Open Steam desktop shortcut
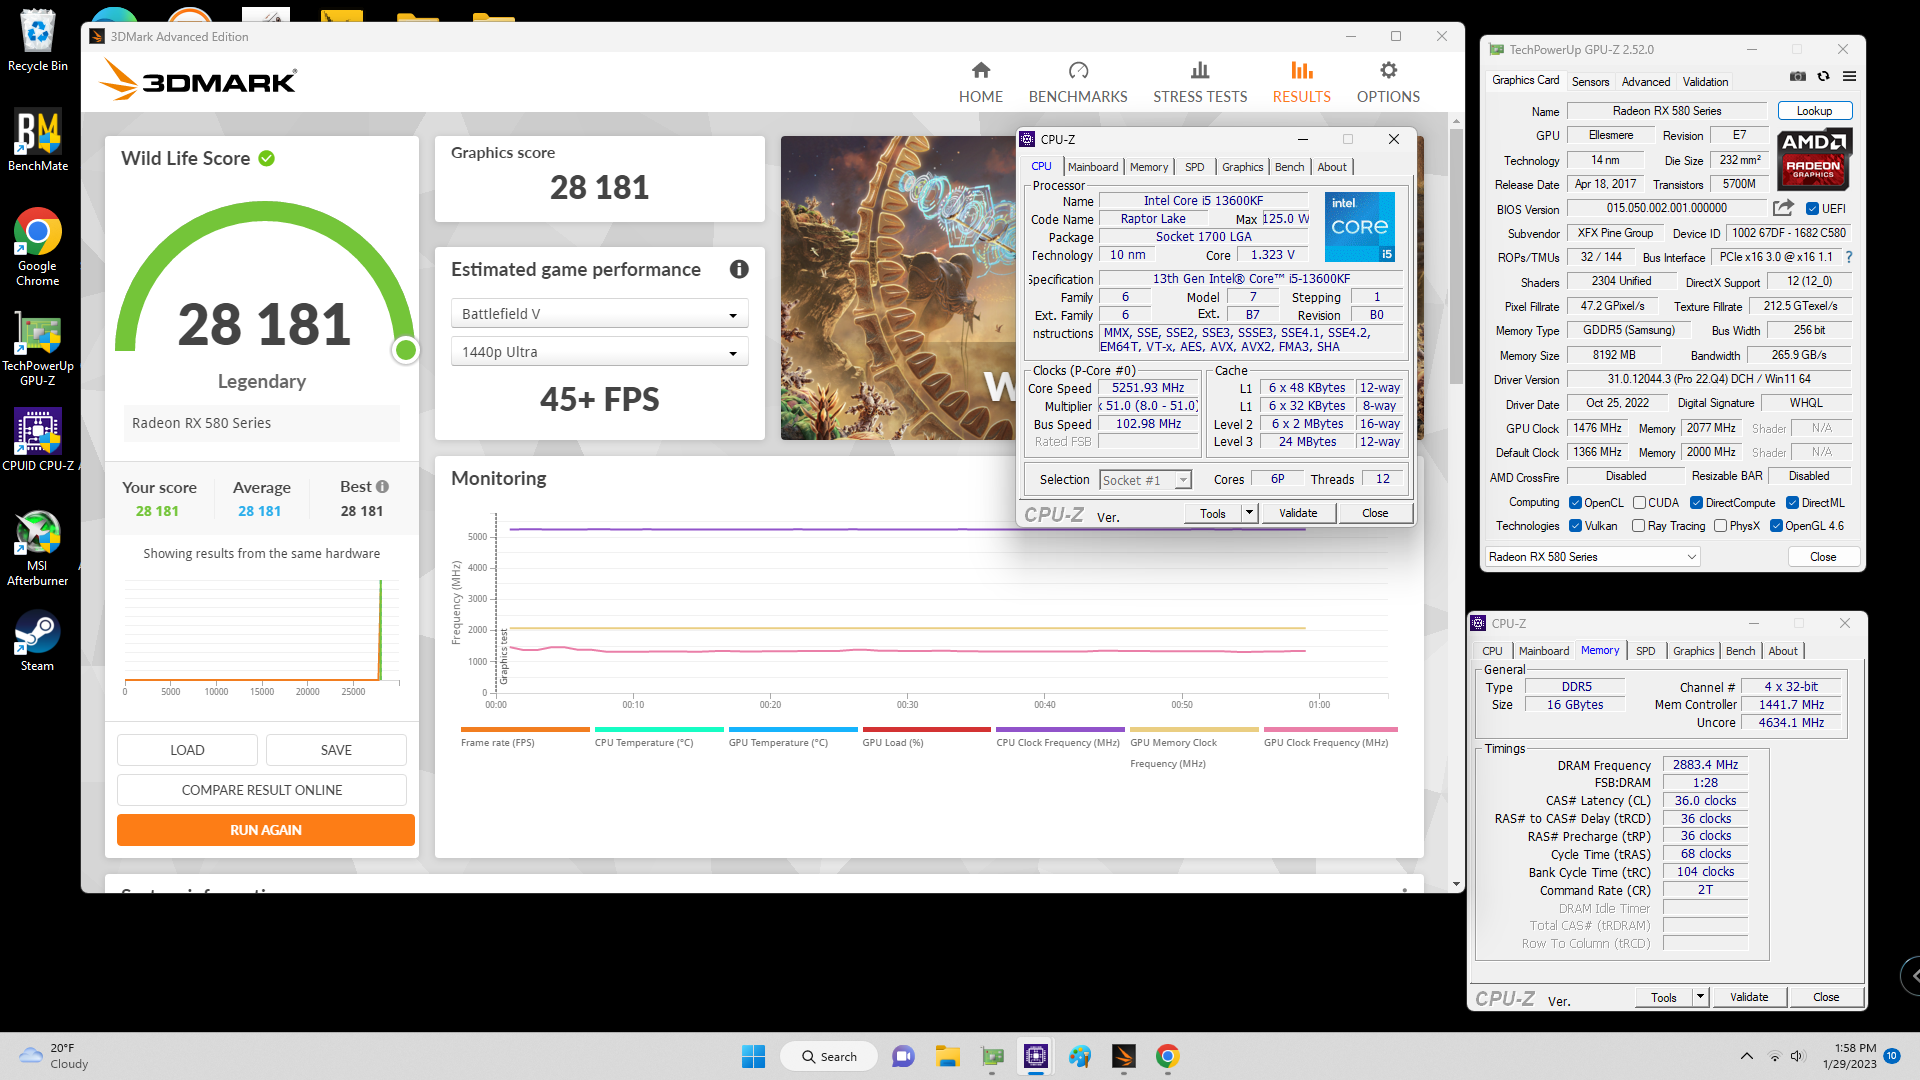 [x=37, y=641]
